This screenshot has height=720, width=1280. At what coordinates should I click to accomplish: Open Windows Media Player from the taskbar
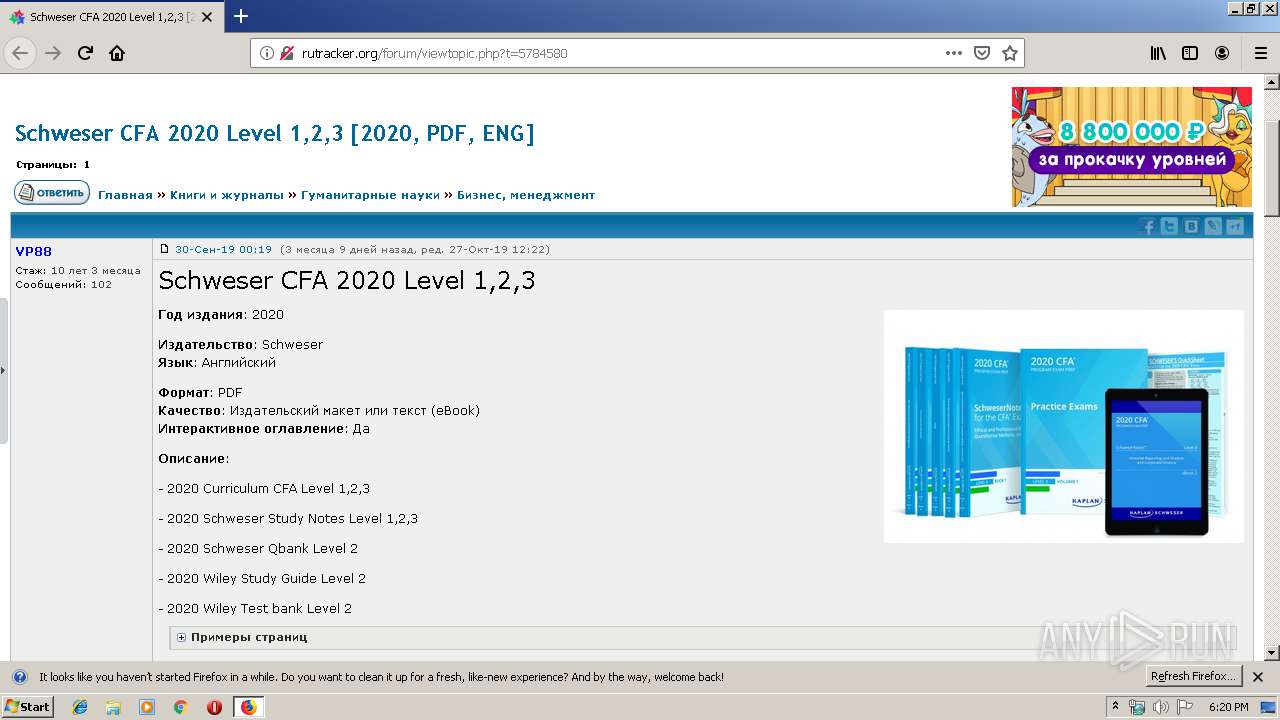(x=147, y=707)
